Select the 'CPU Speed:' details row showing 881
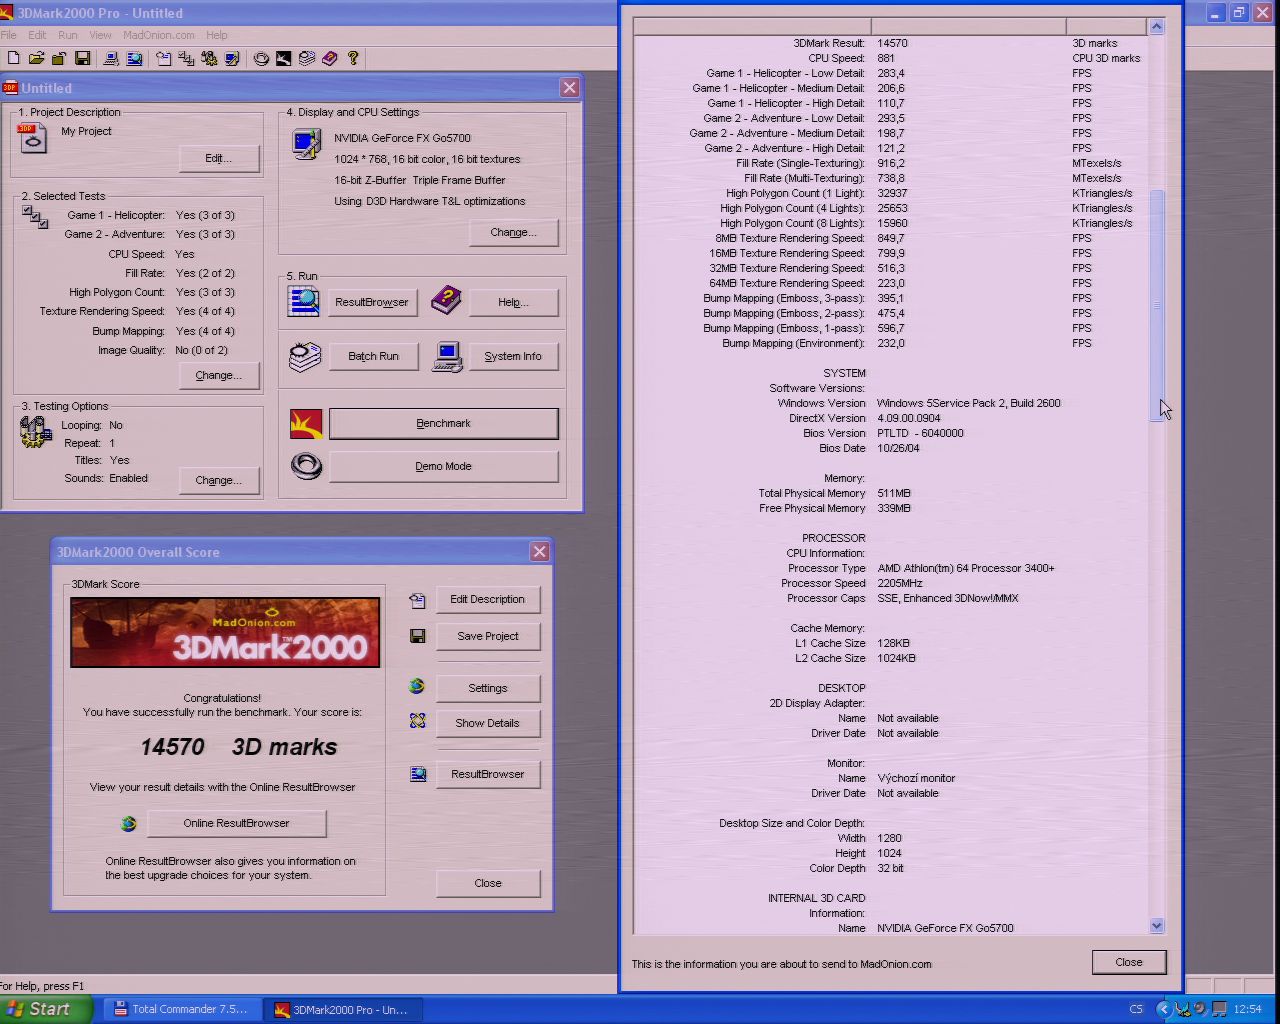Image resolution: width=1280 pixels, height=1024 pixels. 891,58
